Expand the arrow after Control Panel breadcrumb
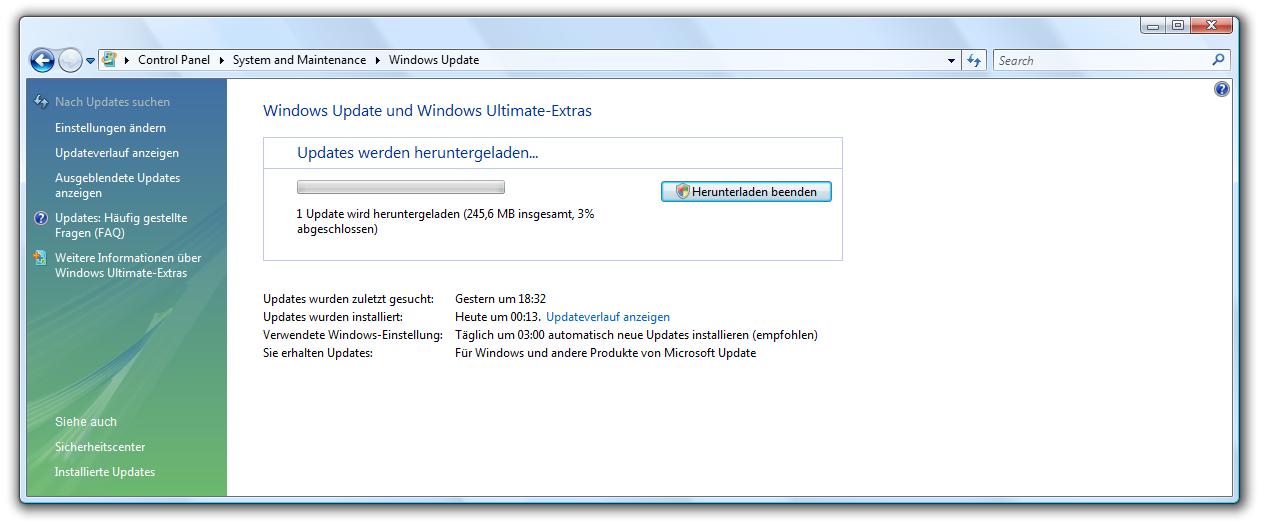The width and height of the screenshot is (1266, 524). 222,60
